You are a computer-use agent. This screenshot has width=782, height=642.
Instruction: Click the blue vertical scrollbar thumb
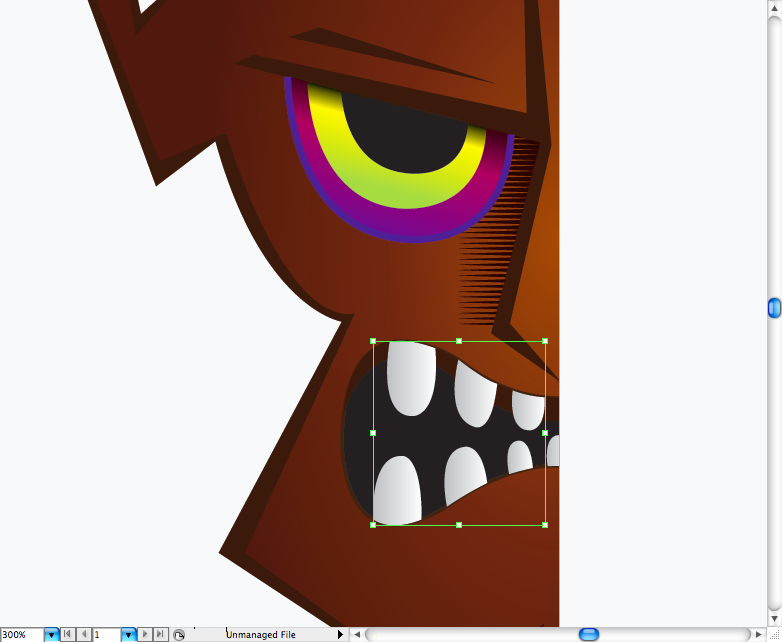(x=775, y=308)
